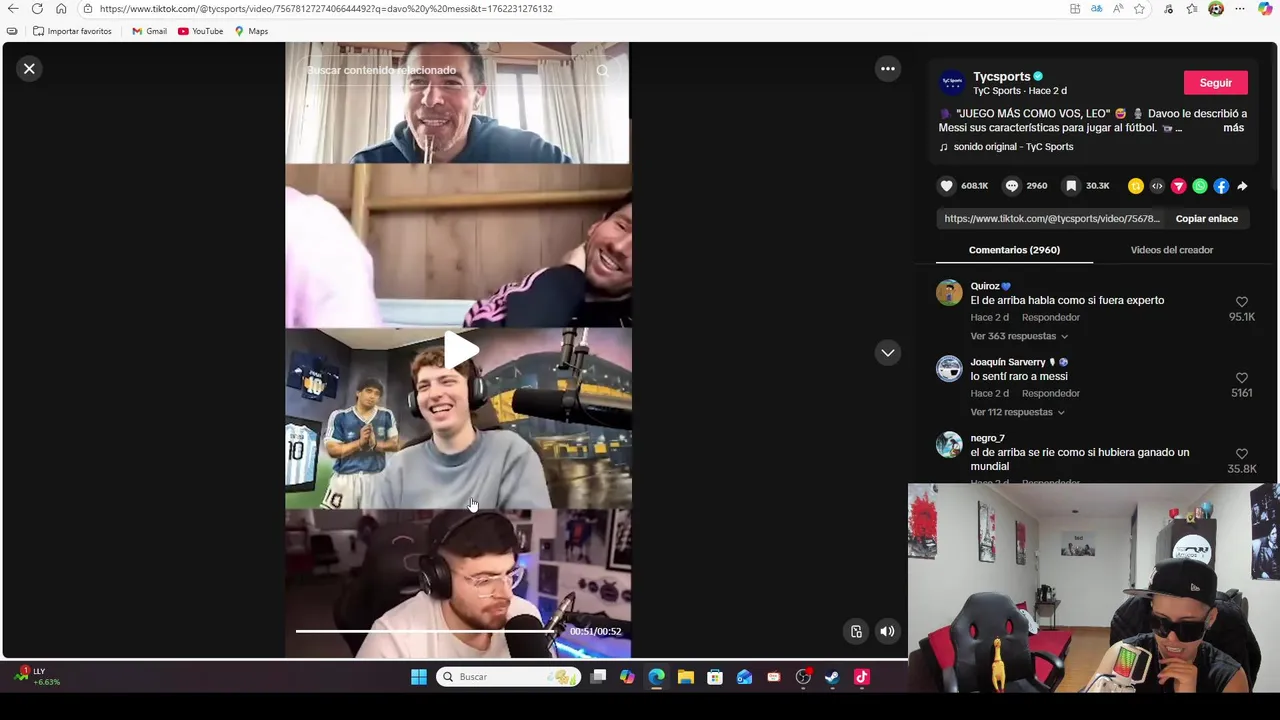Toggle the floating player icon

click(x=856, y=631)
